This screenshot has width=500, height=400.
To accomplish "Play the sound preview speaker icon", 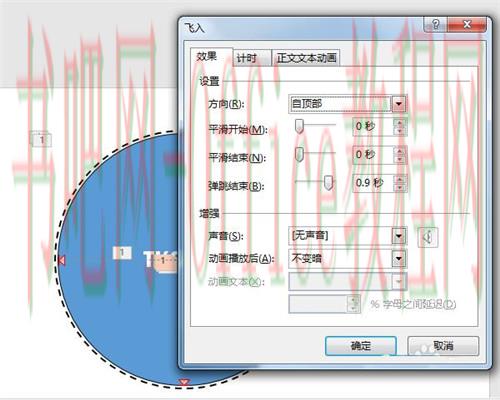I will point(428,237).
